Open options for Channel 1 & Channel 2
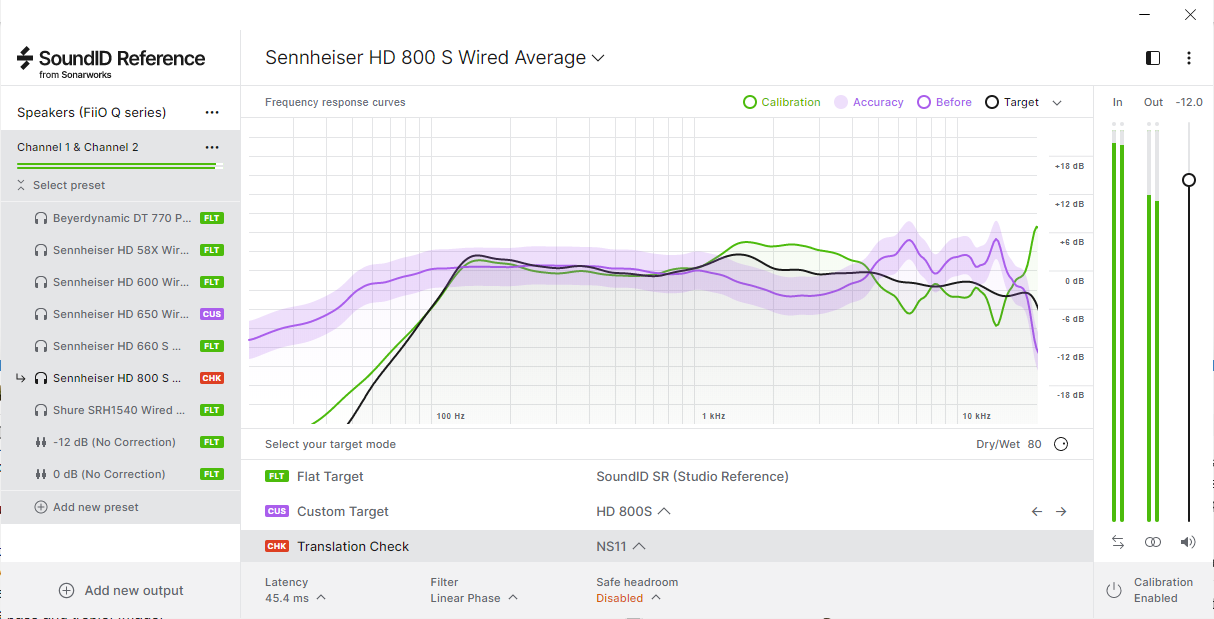Viewport: 1214px width, 619px height. click(x=212, y=147)
